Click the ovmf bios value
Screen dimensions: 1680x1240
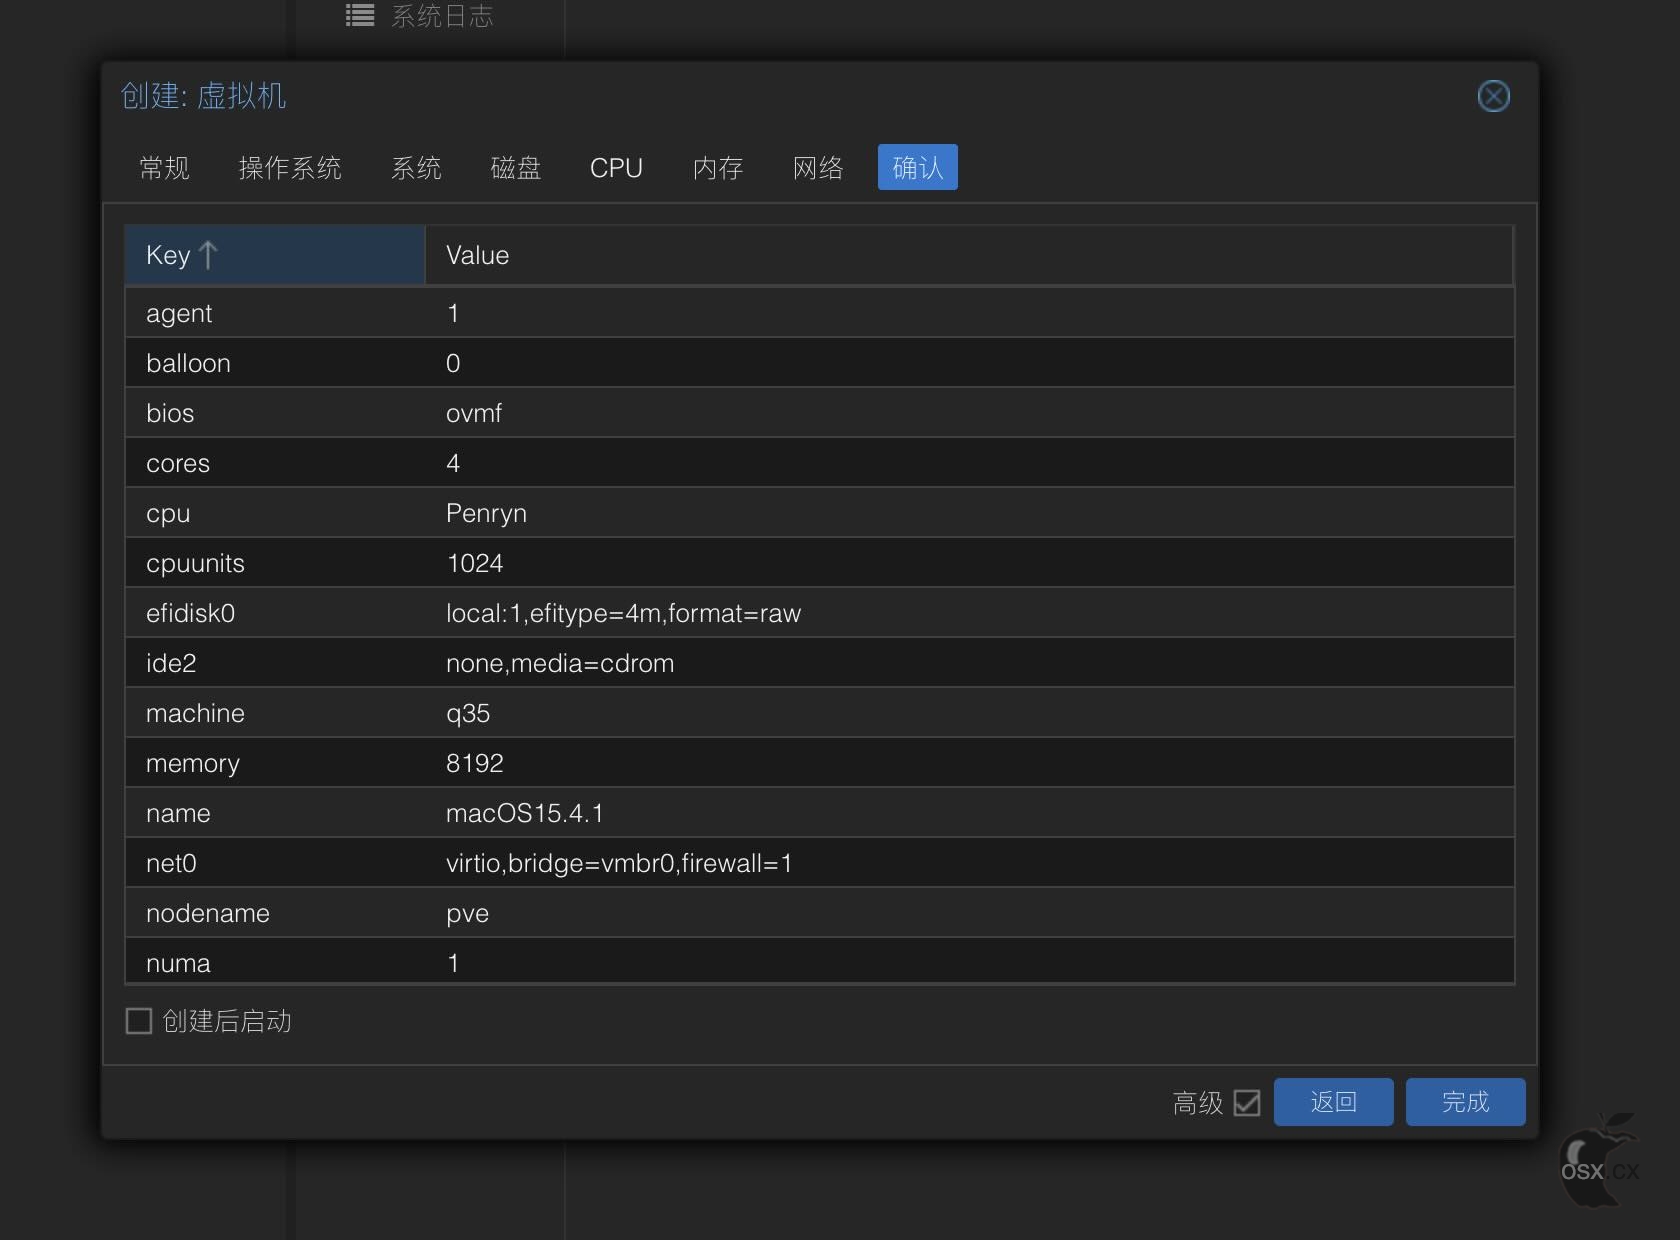(474, 413)
